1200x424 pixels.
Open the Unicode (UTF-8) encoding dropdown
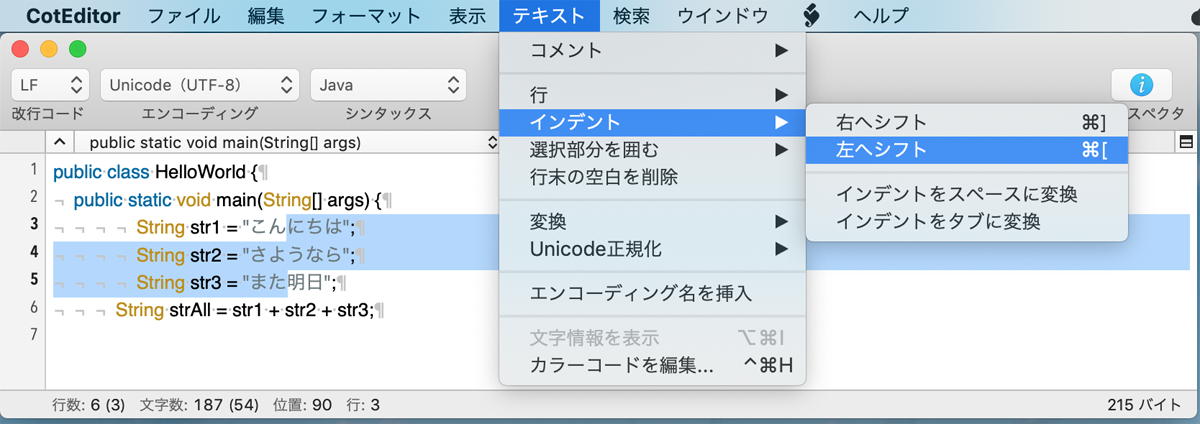200,85
